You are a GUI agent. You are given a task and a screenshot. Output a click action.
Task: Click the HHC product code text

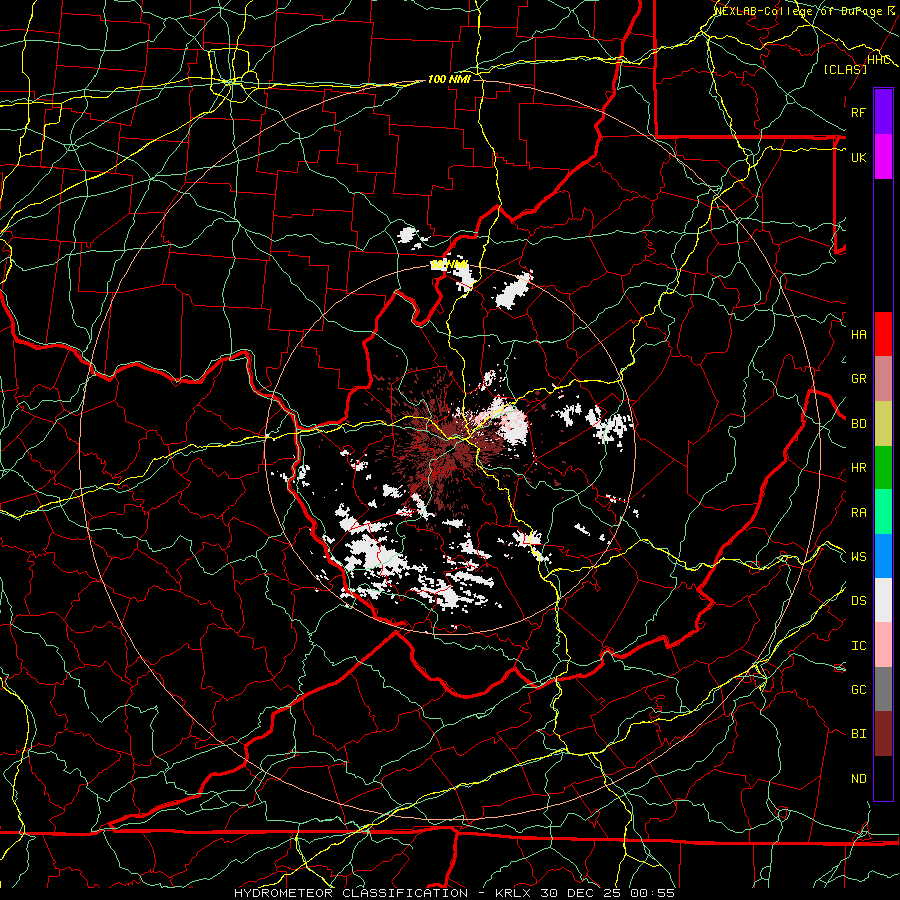[x=879, y=60]
